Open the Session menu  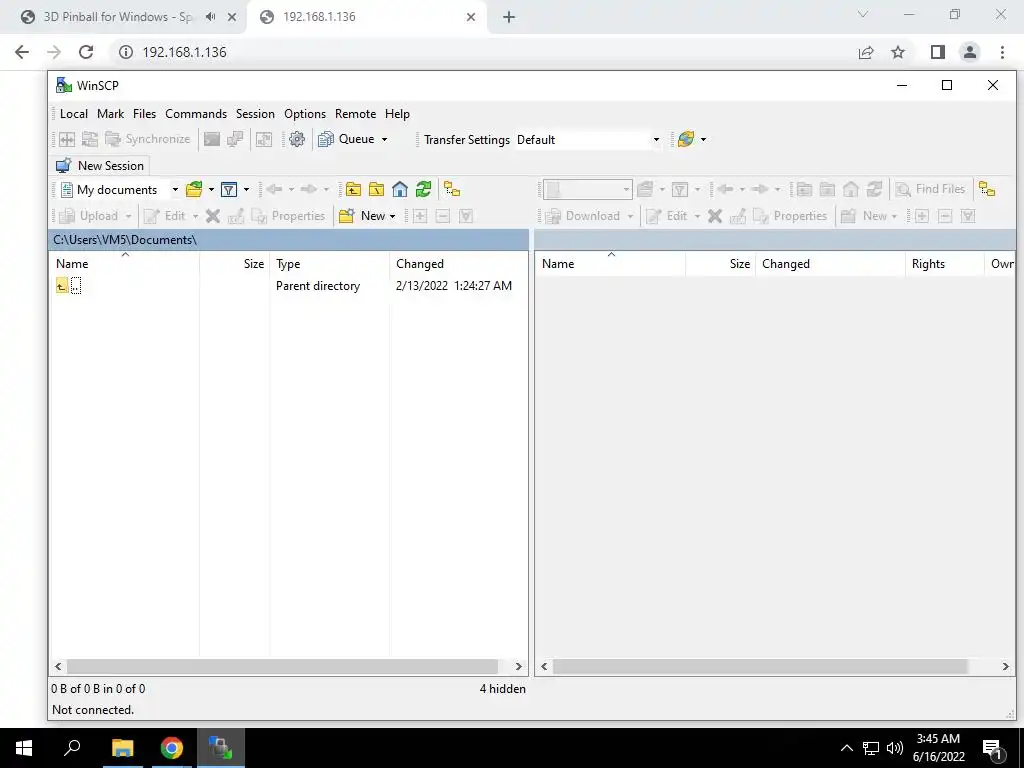point(255,114)
